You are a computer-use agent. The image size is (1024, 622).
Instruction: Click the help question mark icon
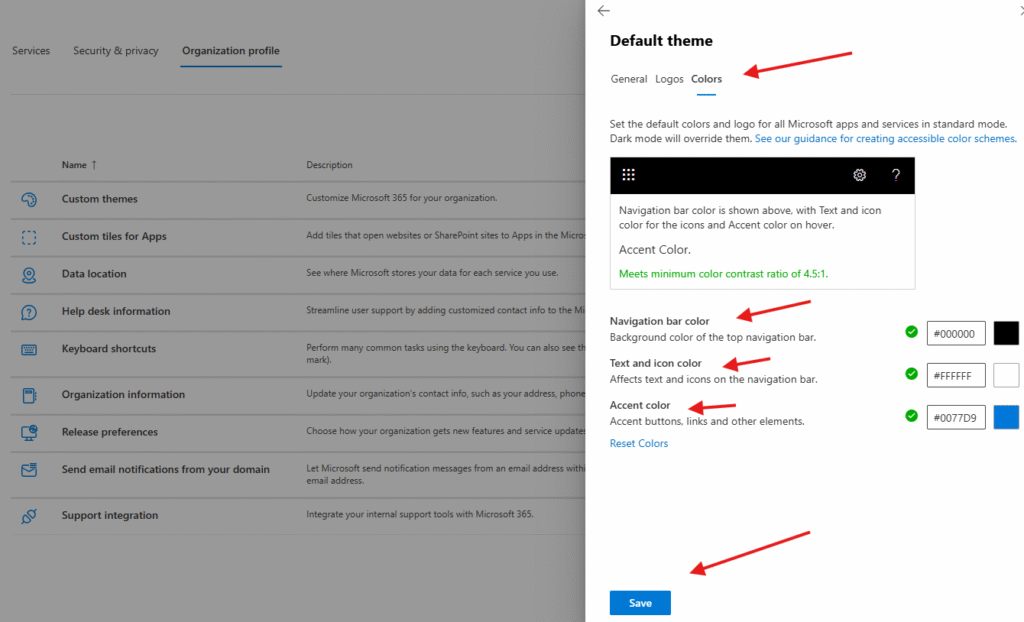click(895, 175)
